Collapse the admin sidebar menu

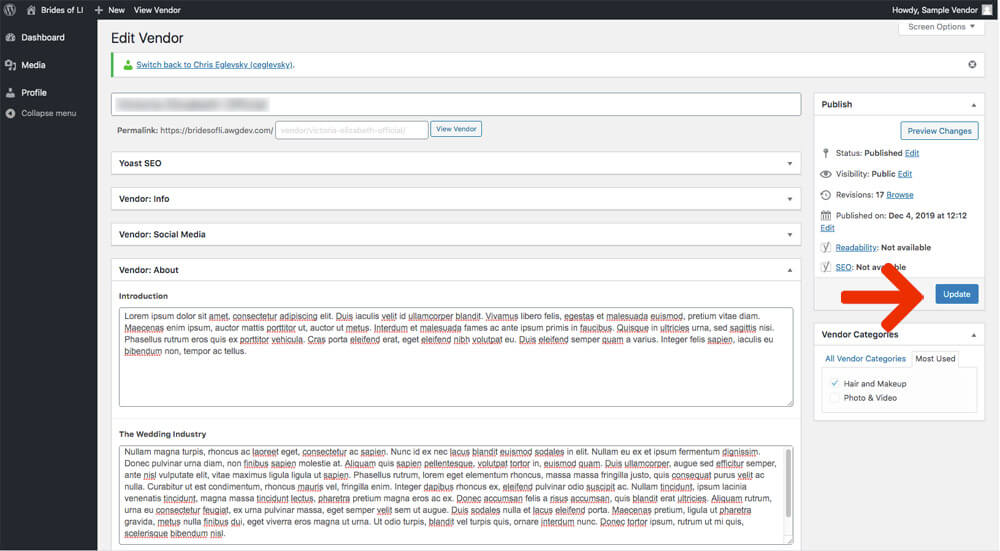[x=48, y=113]
